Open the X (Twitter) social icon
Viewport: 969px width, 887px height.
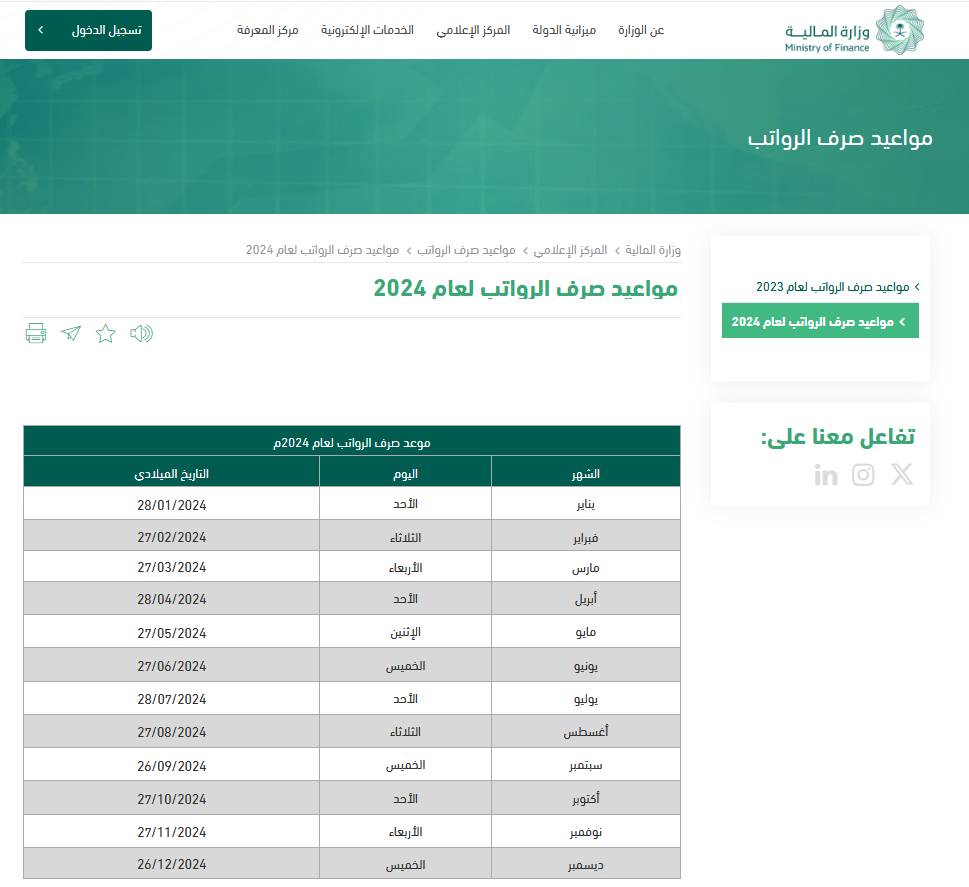902,475
